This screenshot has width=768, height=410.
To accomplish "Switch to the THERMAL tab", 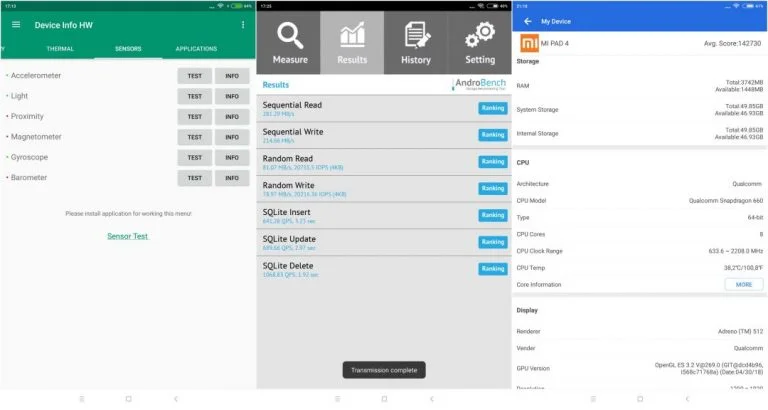I will coord(60,48).
